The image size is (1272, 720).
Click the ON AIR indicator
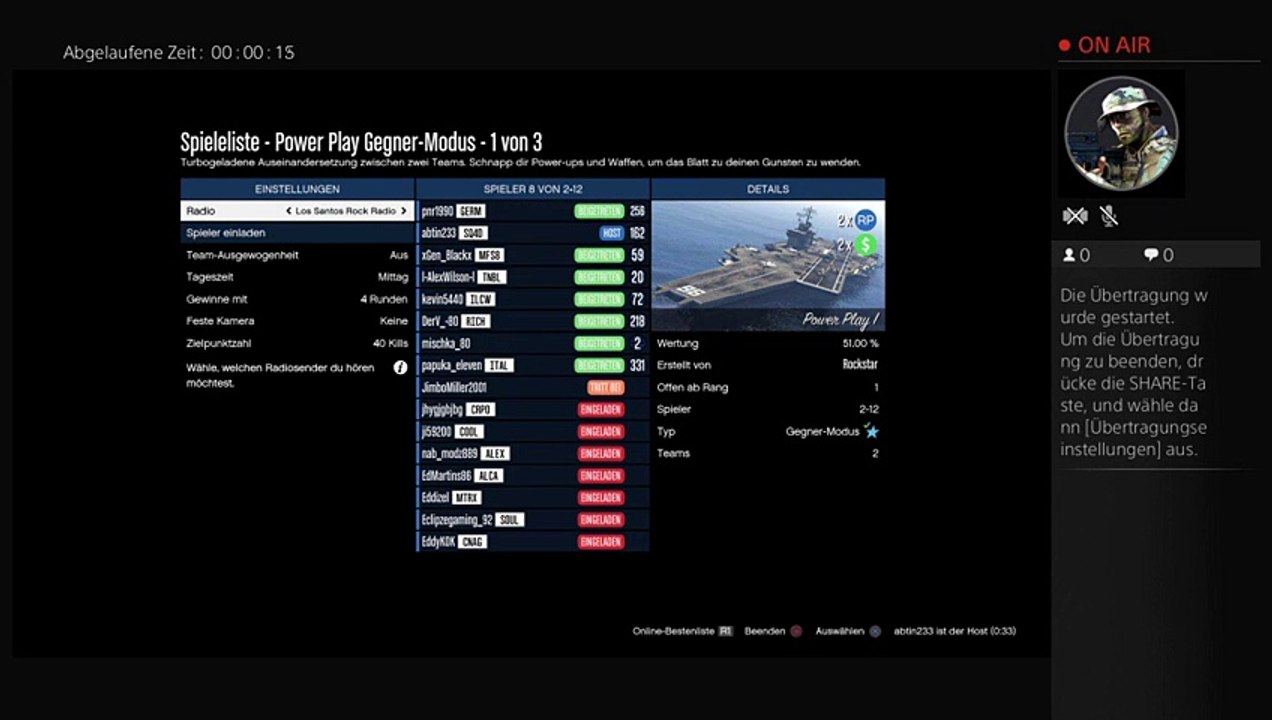(1104, 45)
